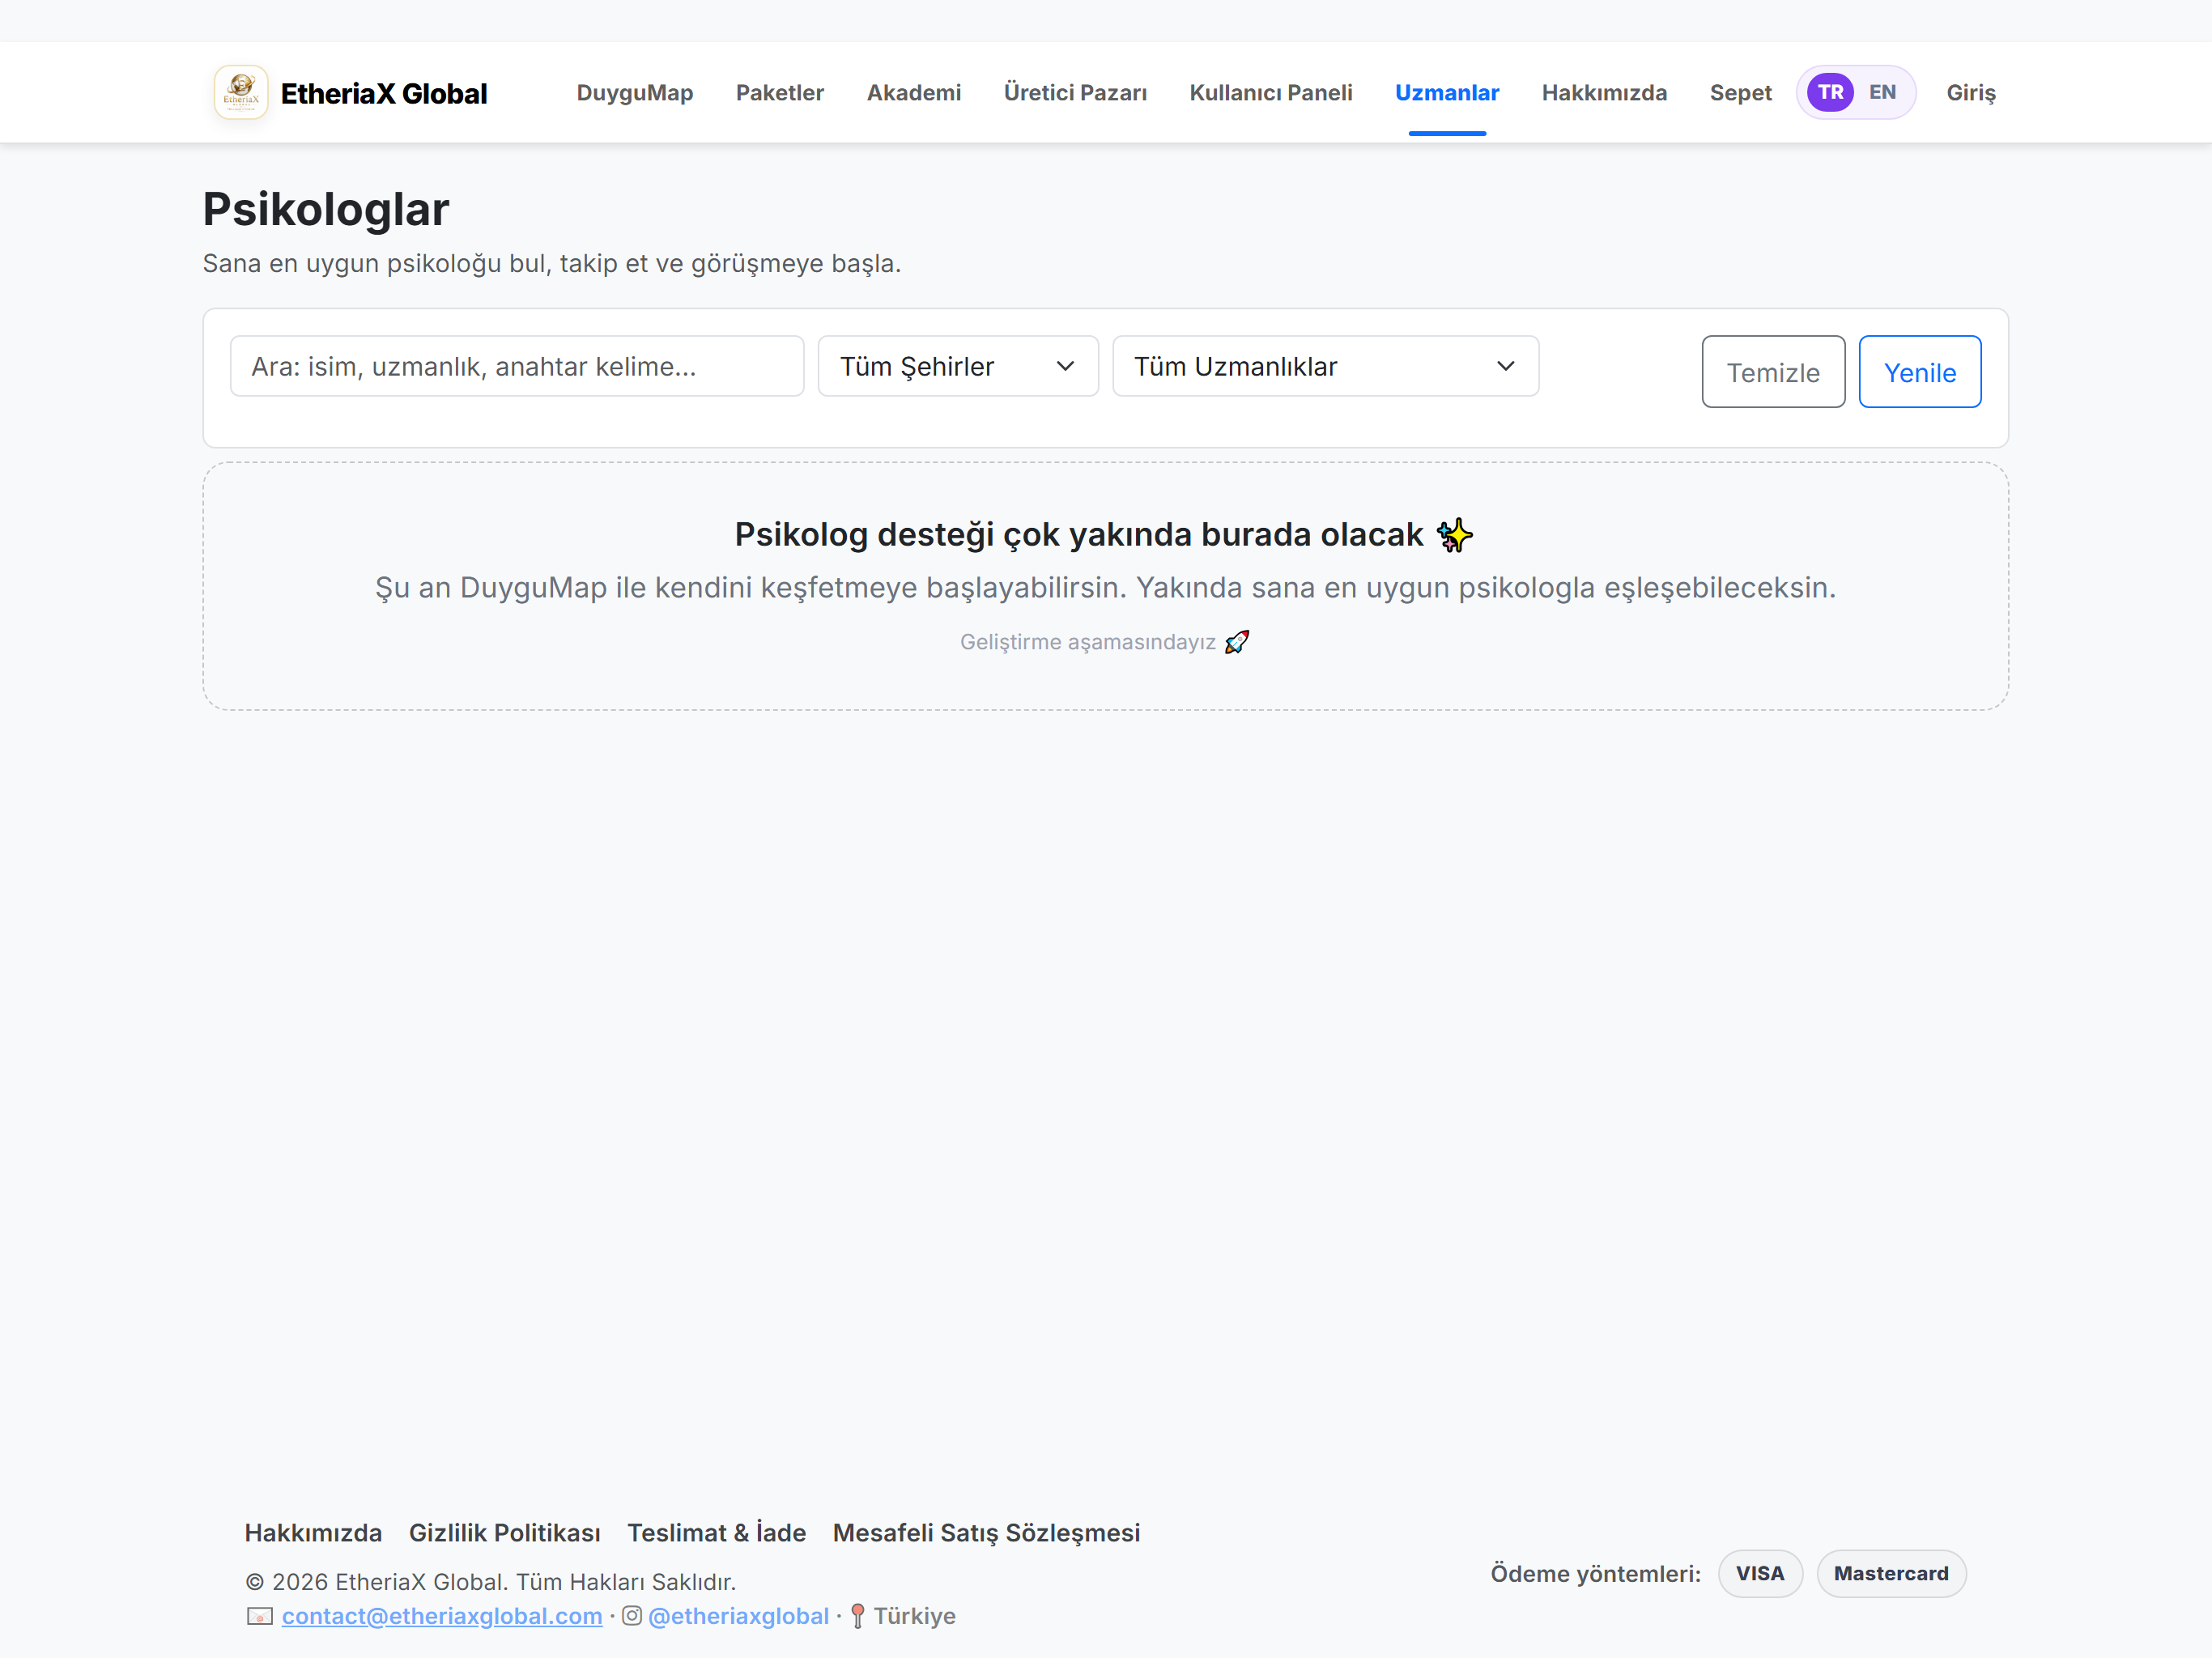The width and height of the screenshot is (2212, 1658).
Task: View the Sepet cart page
Action: point(1740,92)
